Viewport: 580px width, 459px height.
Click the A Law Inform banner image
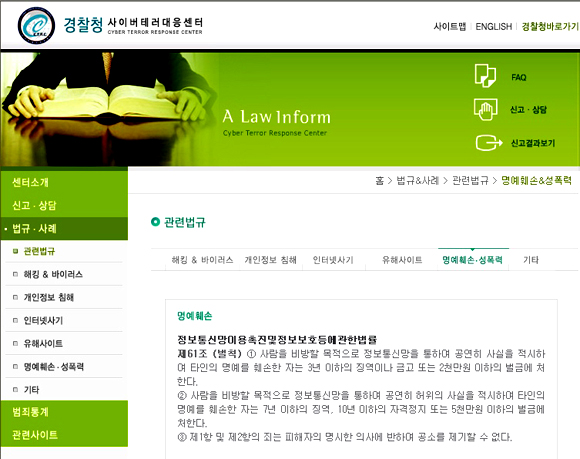pyautogui.click(x=290, y=109)
